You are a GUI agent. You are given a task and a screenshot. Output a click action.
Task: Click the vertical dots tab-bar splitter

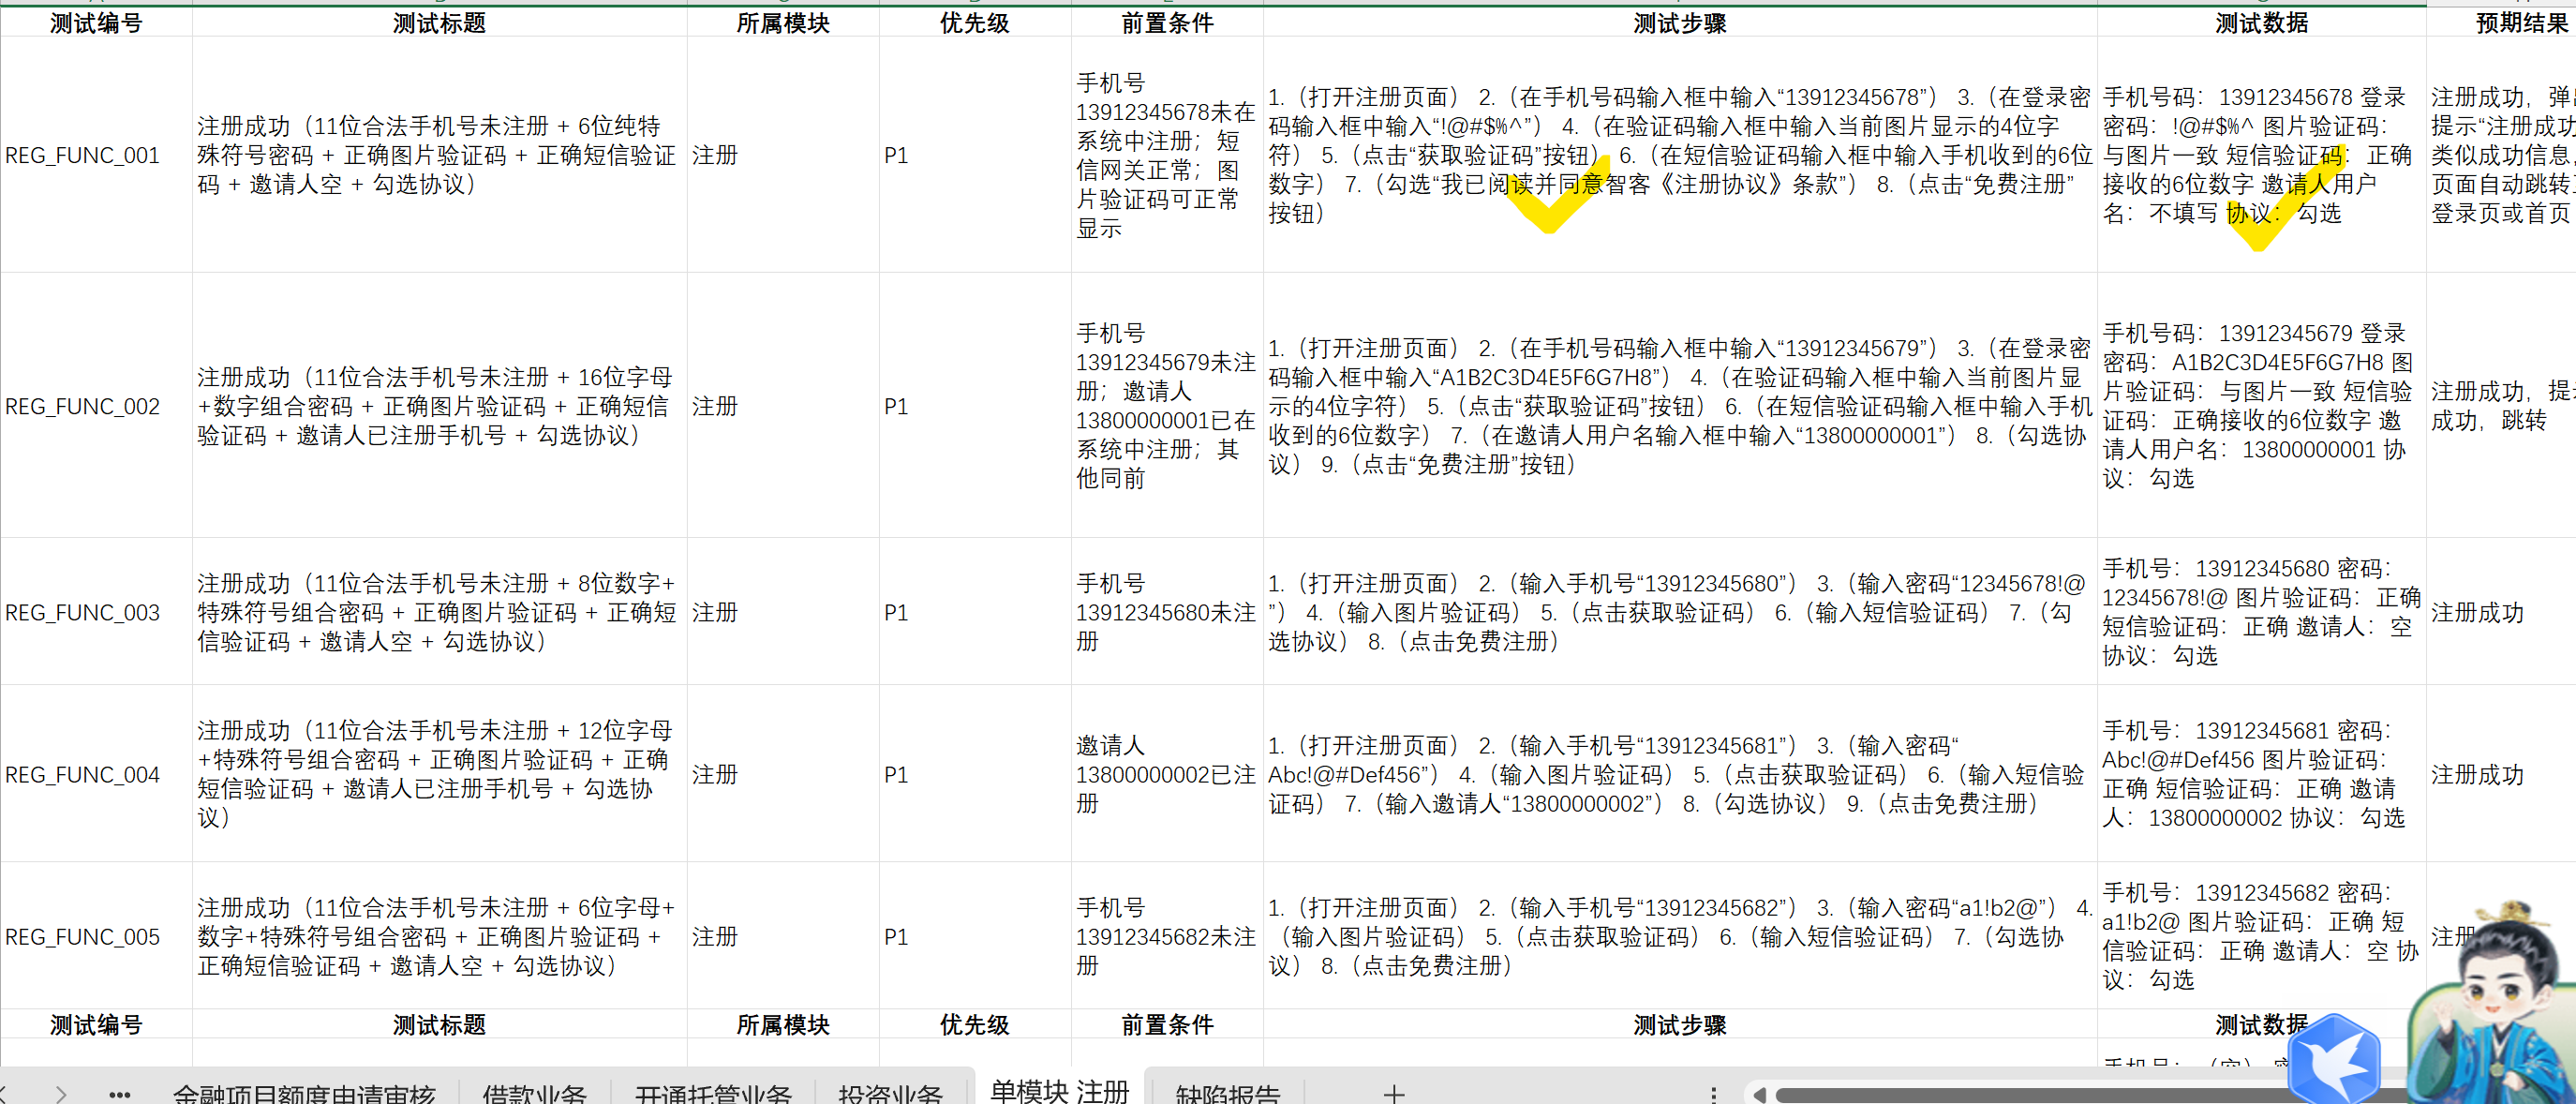(x=1713, y=1094)
